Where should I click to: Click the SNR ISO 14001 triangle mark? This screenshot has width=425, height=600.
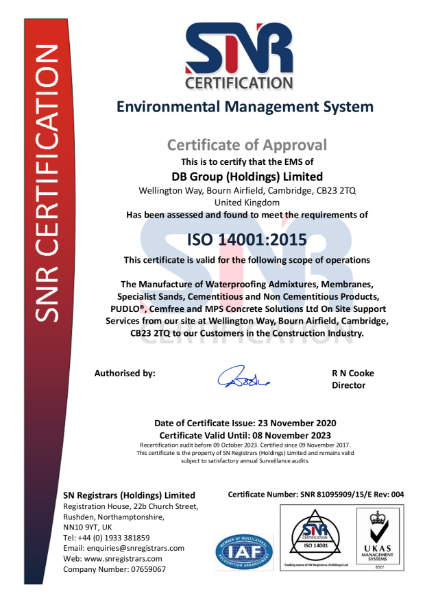[x=315, y=537]
